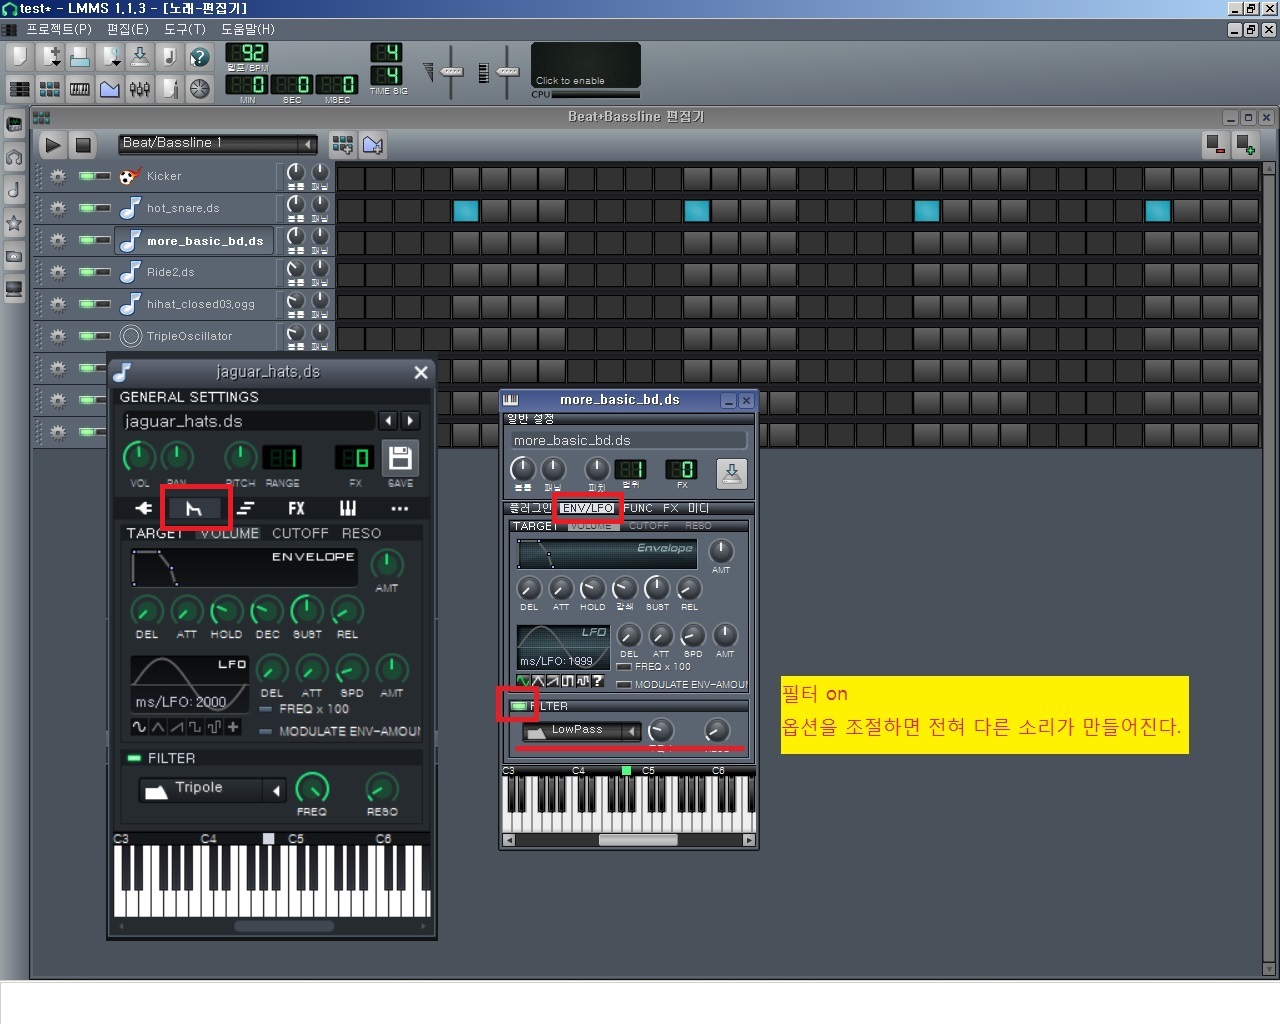Toggle the first blue step of hot_snare.ds
This screenshot has height=1024, width=1280.
[x=466, y=211]
